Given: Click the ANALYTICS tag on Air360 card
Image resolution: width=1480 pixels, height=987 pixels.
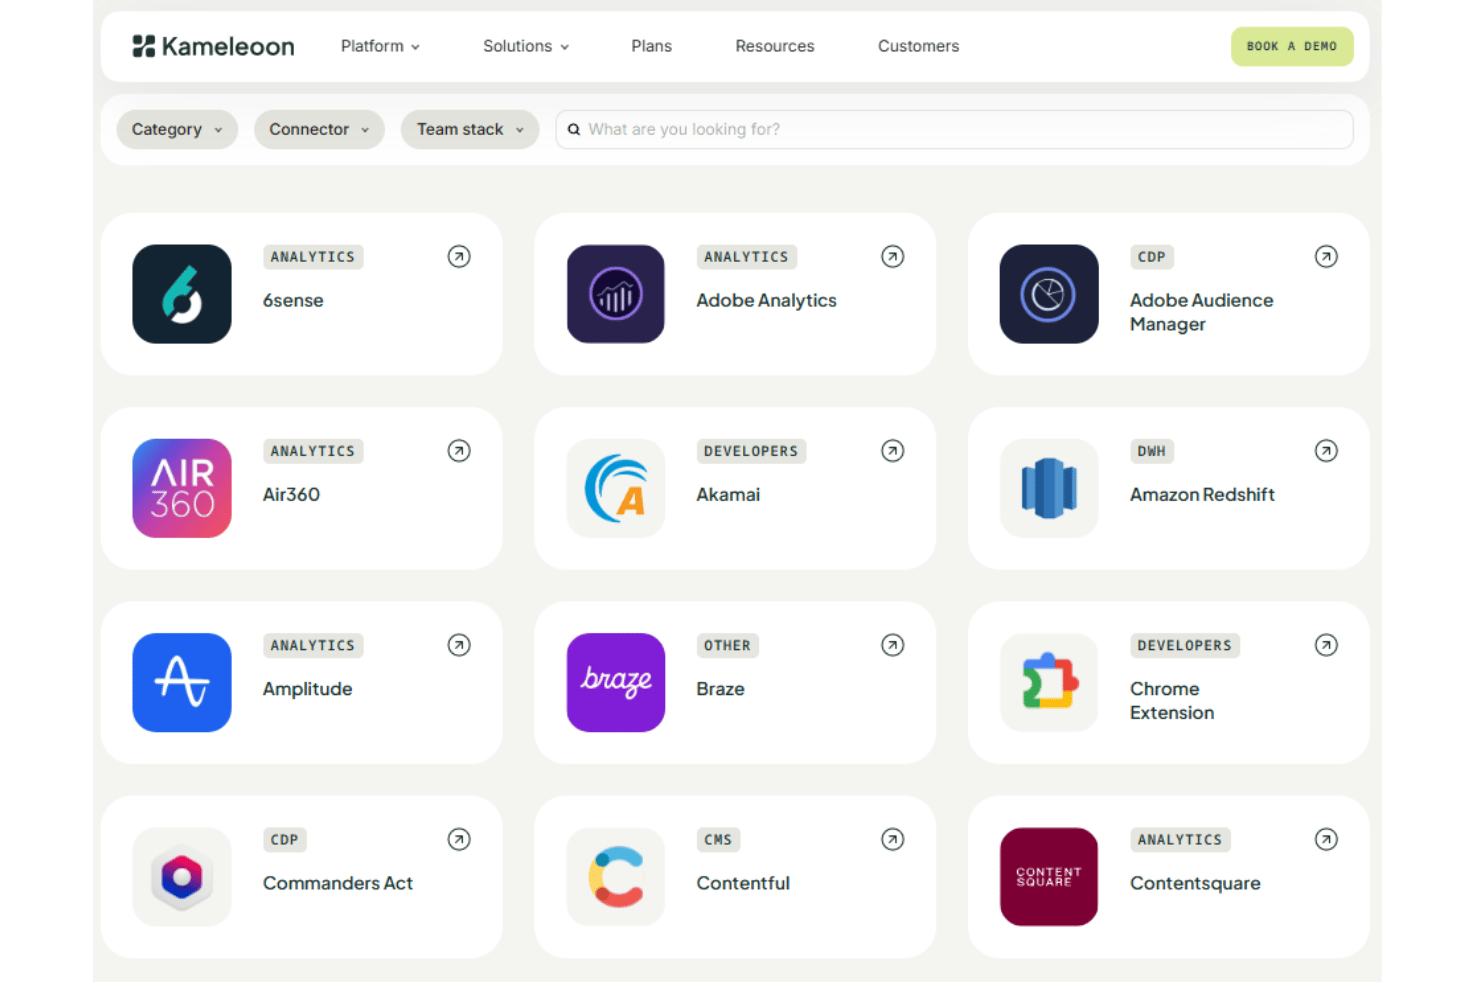Looking at the screenshot, I should (x=313, y=451).
